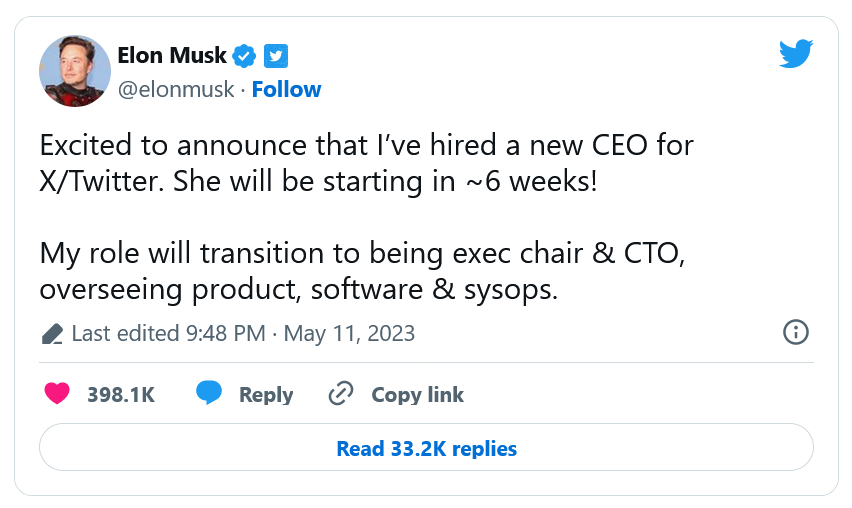Screen dimensions: 852x508
Task: Follow the @elonmusk account
Action: point(286,89)
